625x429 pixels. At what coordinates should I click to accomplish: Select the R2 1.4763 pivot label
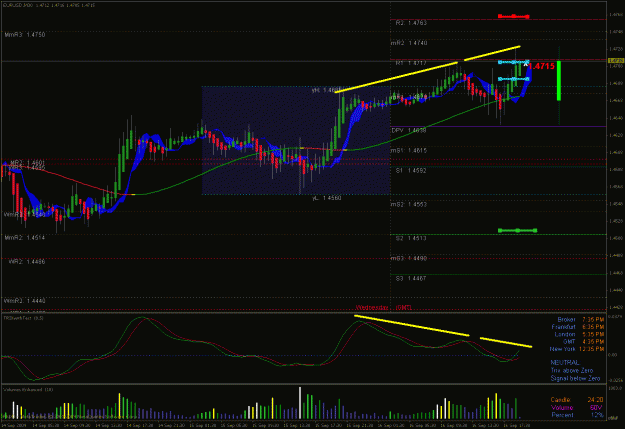411,23
